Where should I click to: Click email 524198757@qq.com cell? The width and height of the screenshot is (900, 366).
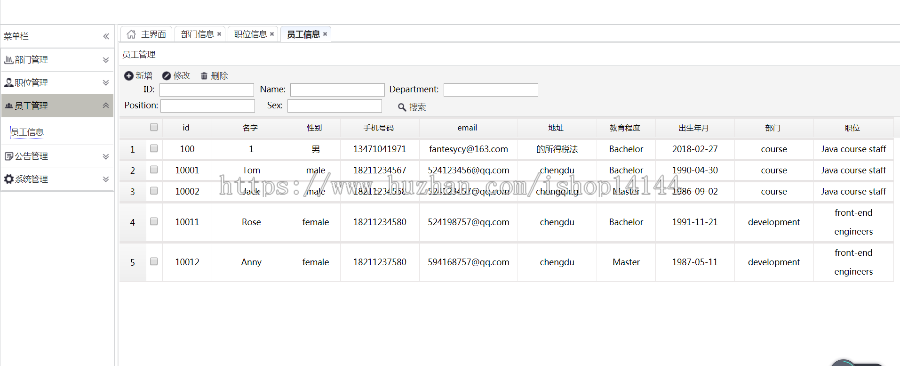coord(468,221)
